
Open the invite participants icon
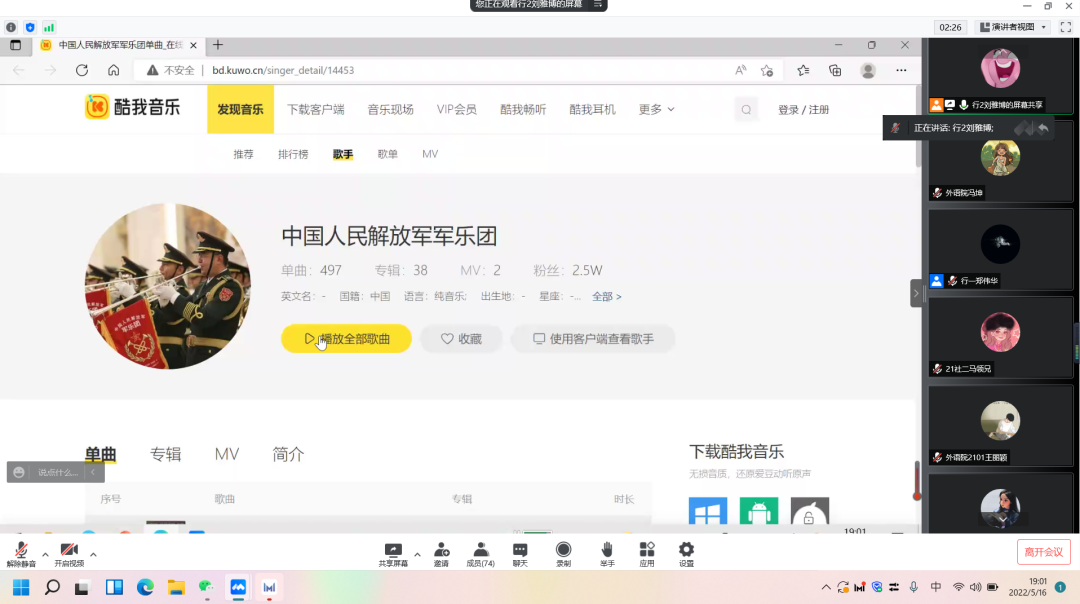click(x=442, y=554)
